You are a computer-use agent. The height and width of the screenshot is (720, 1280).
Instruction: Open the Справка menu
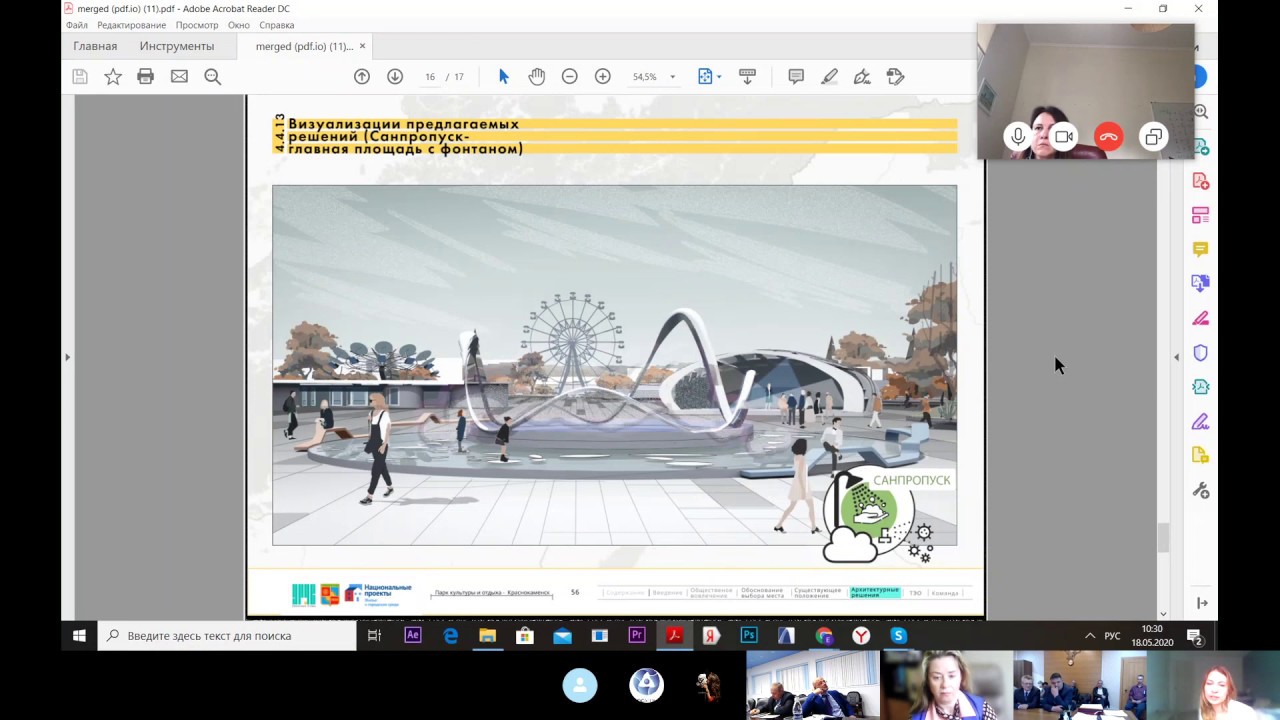click(x=277, y=25)
